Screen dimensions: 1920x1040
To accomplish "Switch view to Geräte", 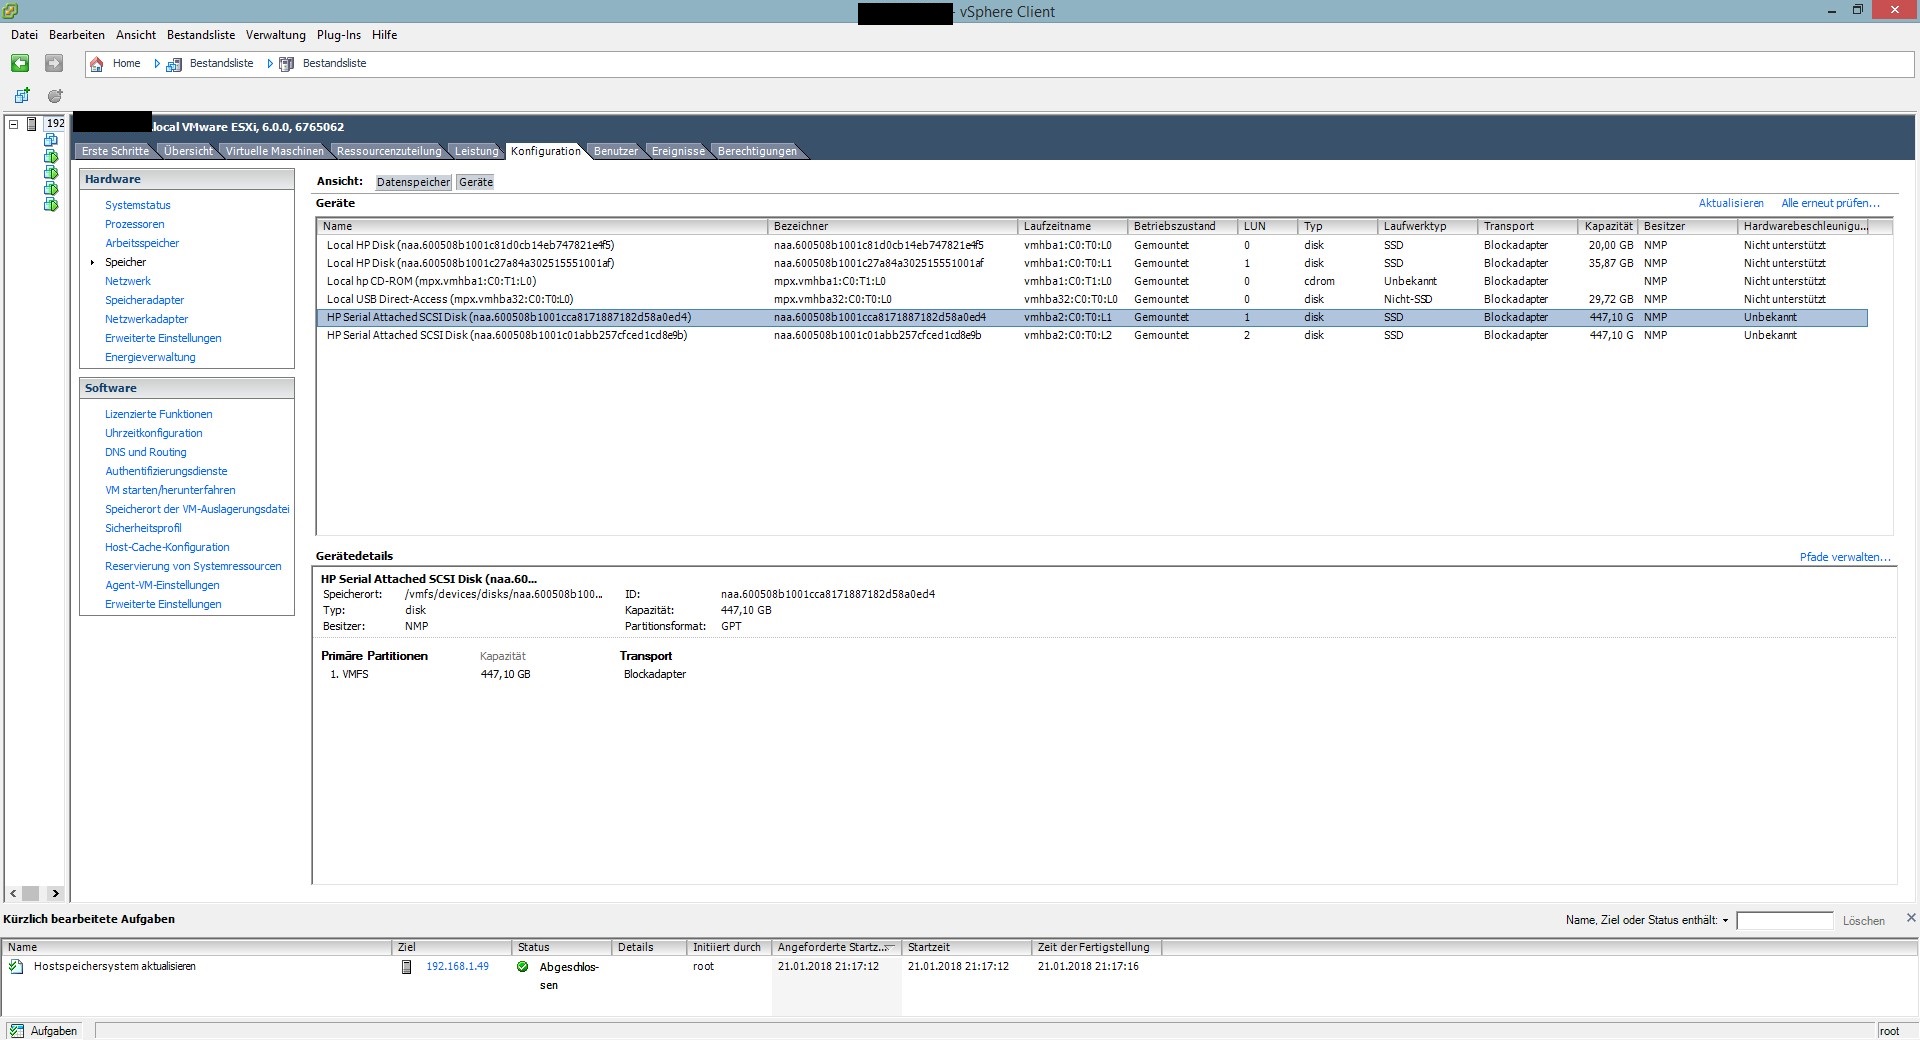I will click(x=476, y=182).
